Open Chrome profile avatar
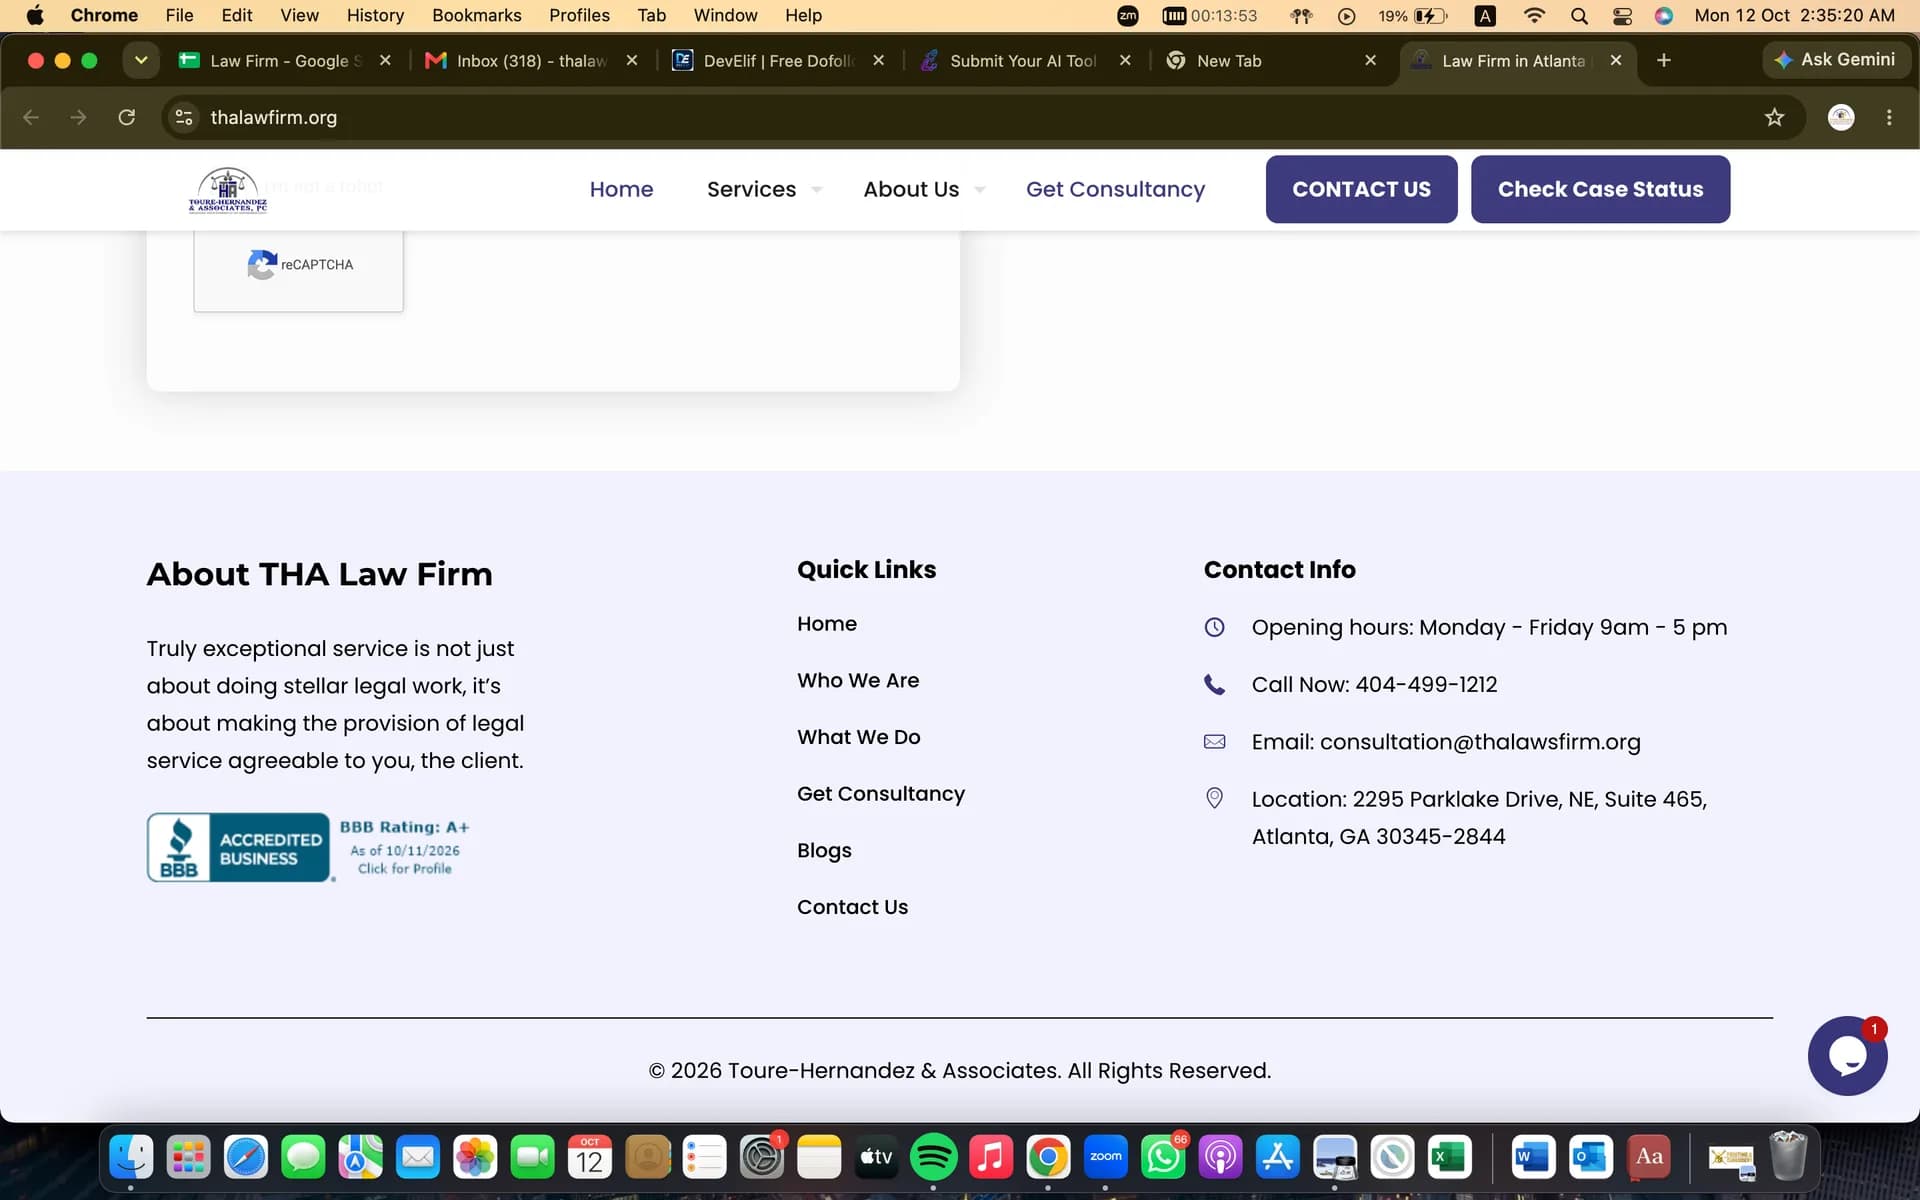 (x=1840, y=117)
